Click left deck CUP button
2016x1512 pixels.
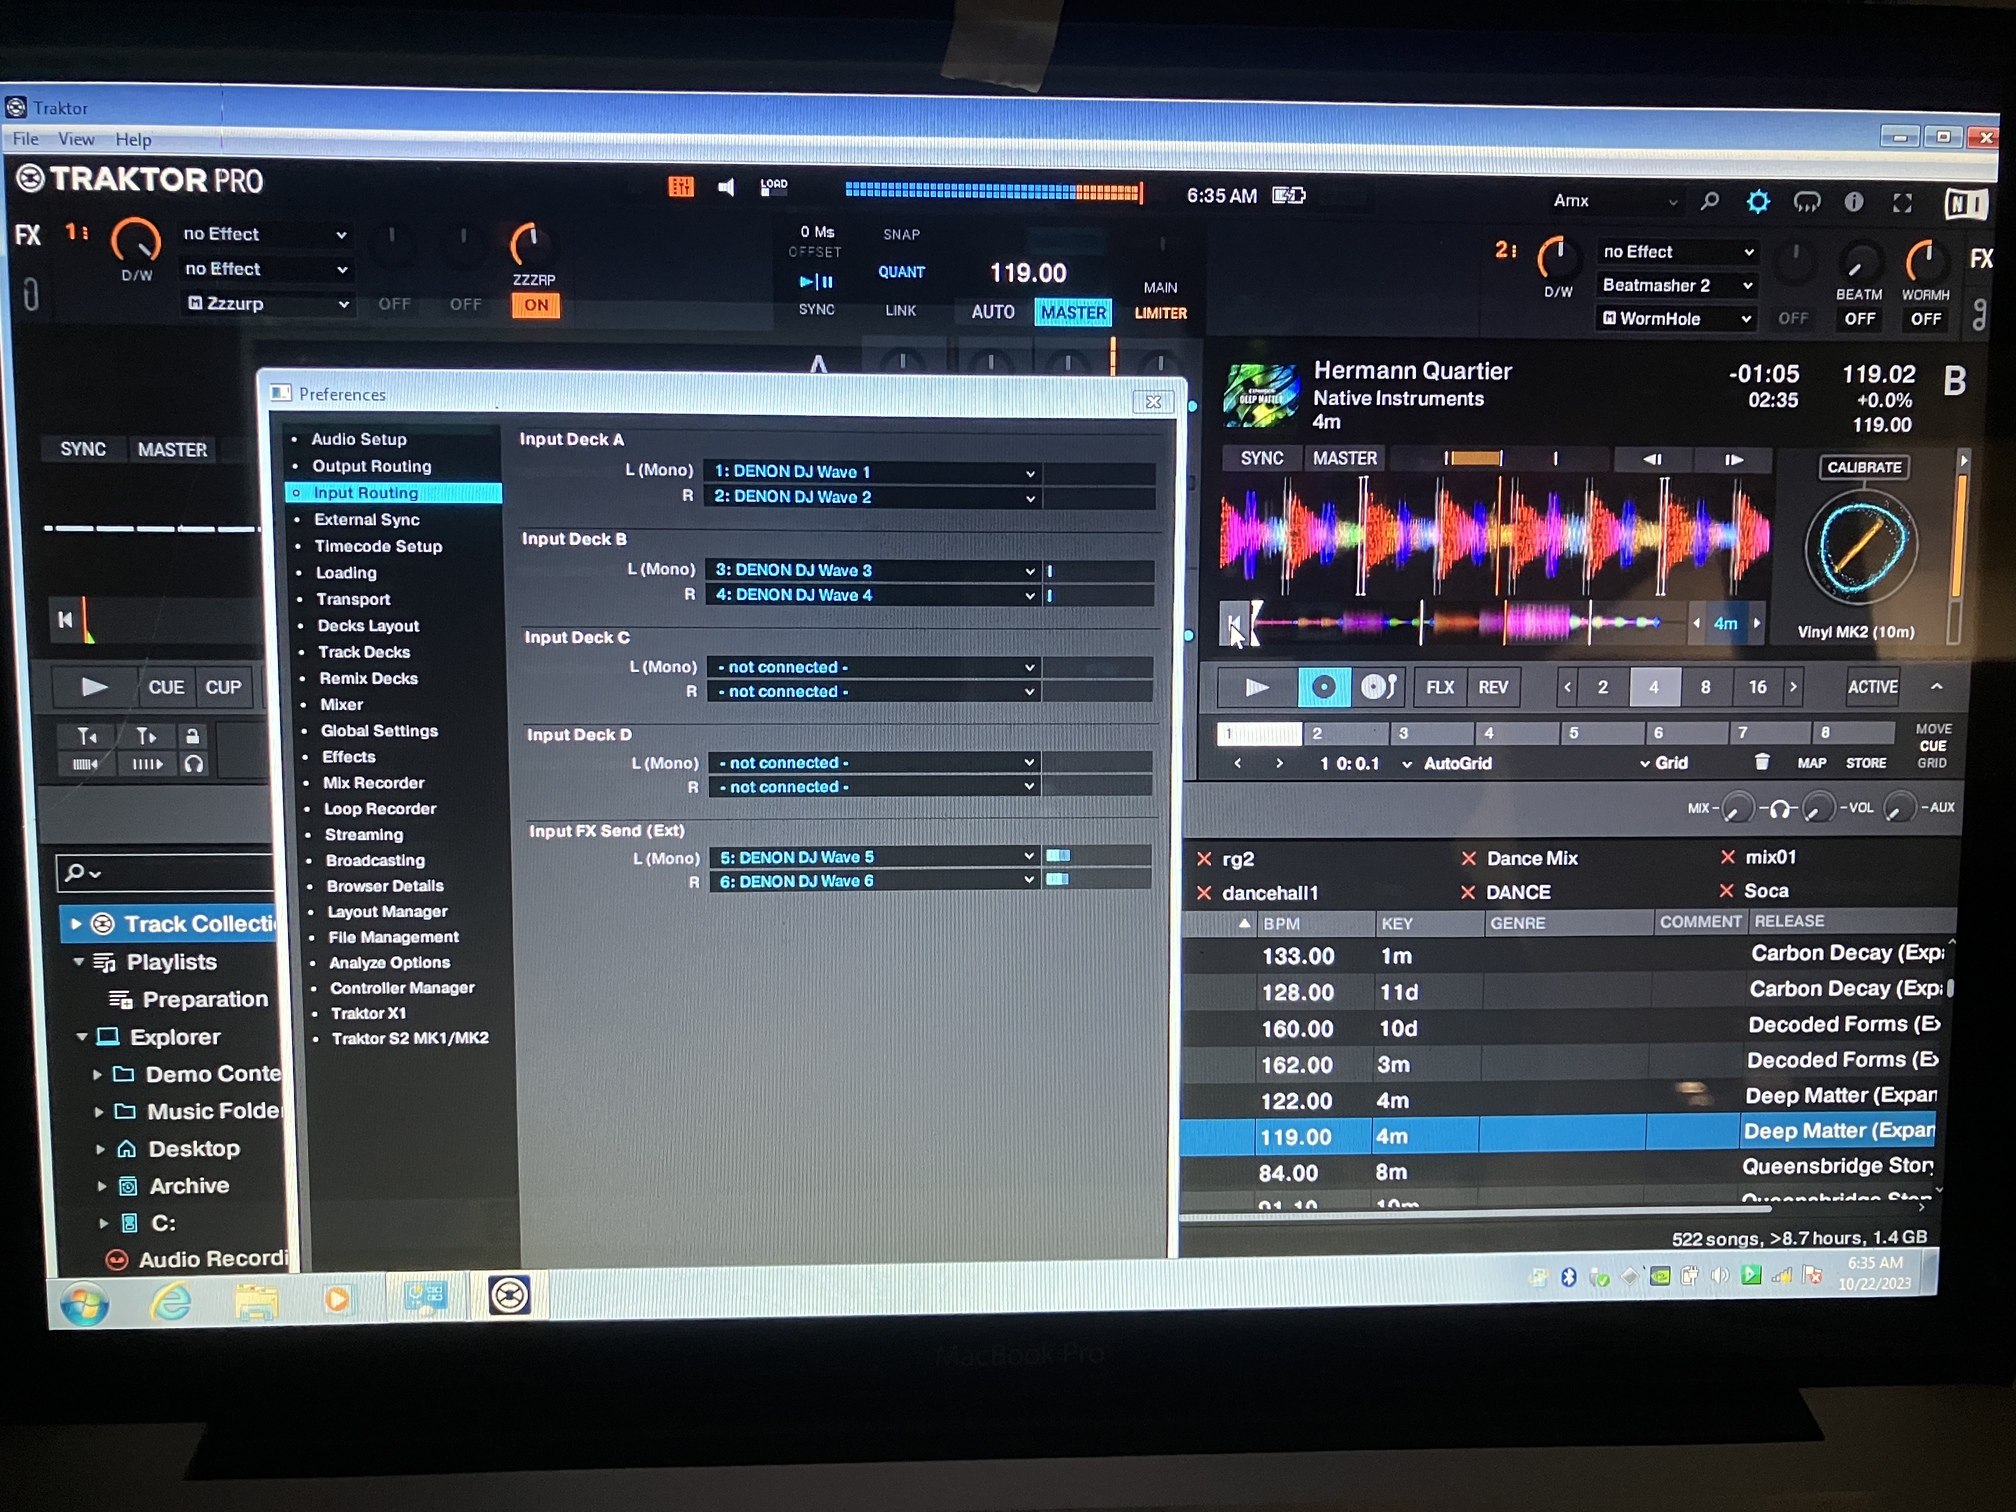coord(223,688)
